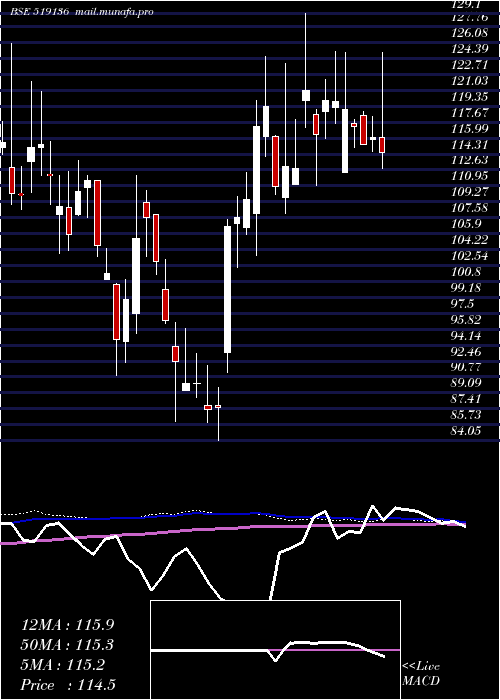The width and height of the screenshot is (500, 700).
Task: Select the Price : 114.5 readout
Action: click(x=69, y=685)
